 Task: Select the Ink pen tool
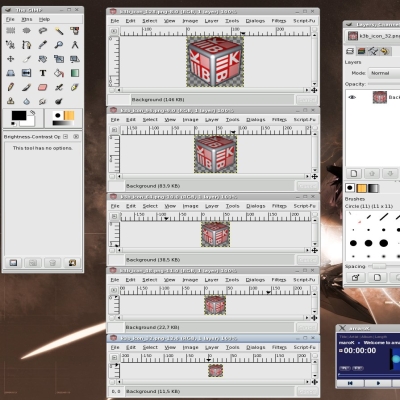(x=75, y=87)
